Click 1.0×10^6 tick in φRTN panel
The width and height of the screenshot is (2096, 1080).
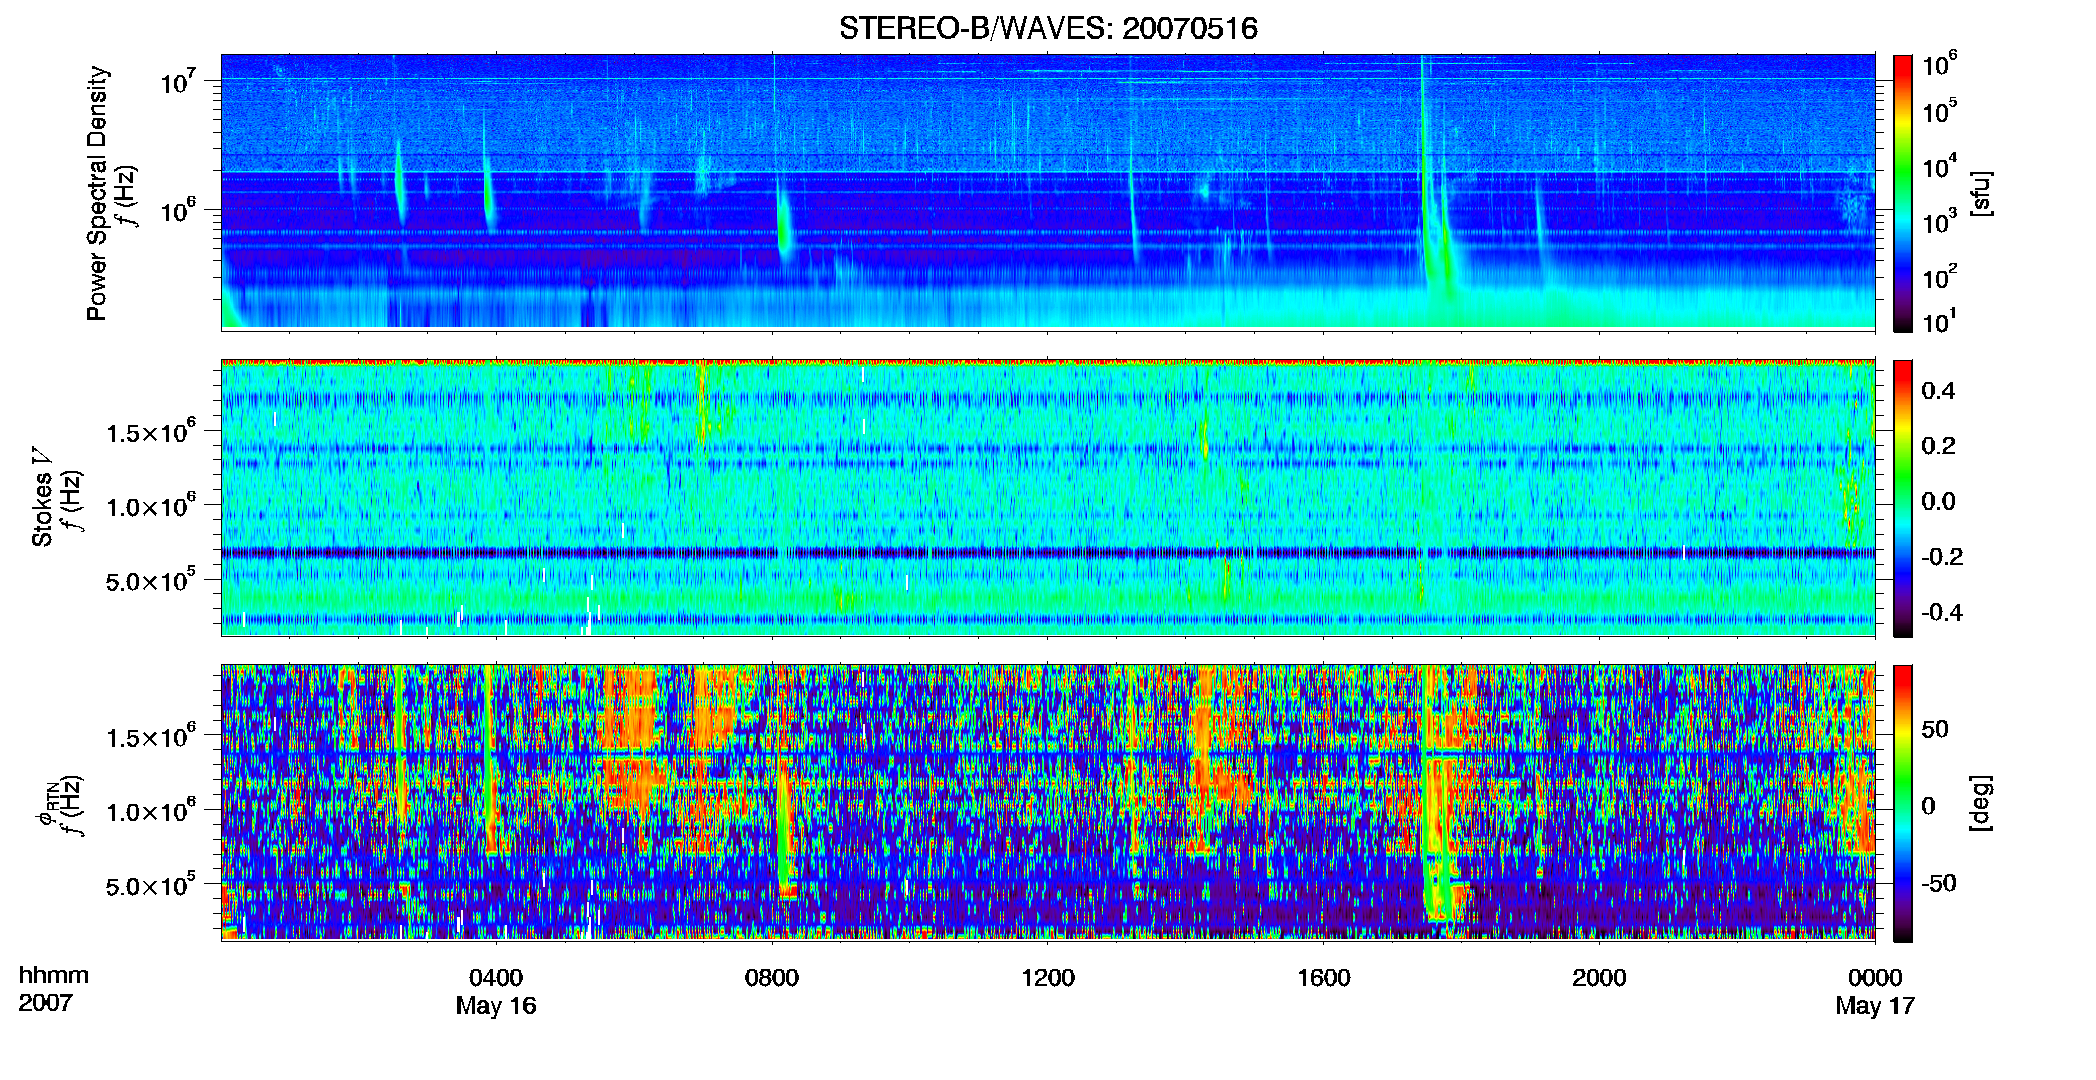[x=152, y=811]
